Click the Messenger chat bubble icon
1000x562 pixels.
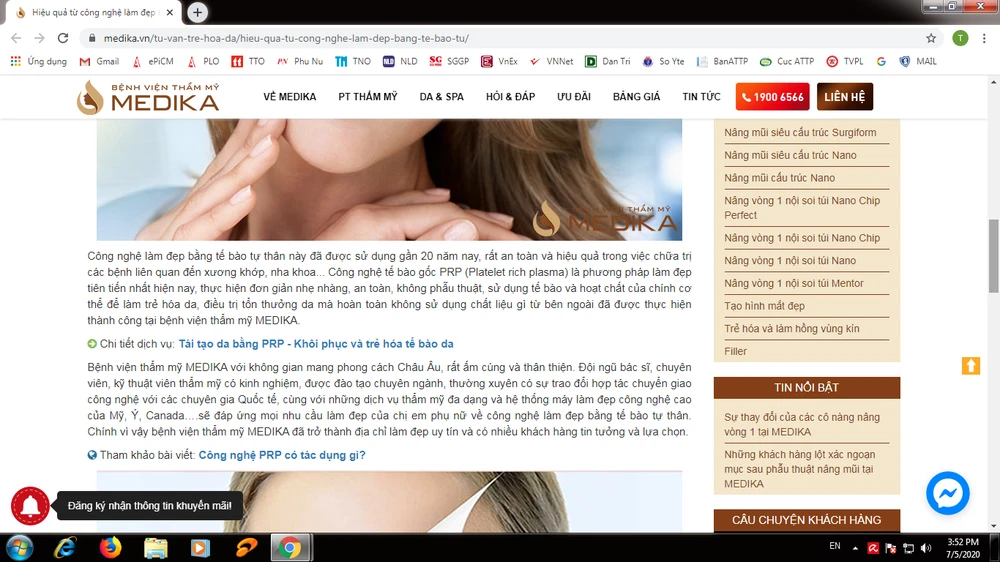click(x=947, y=493)
